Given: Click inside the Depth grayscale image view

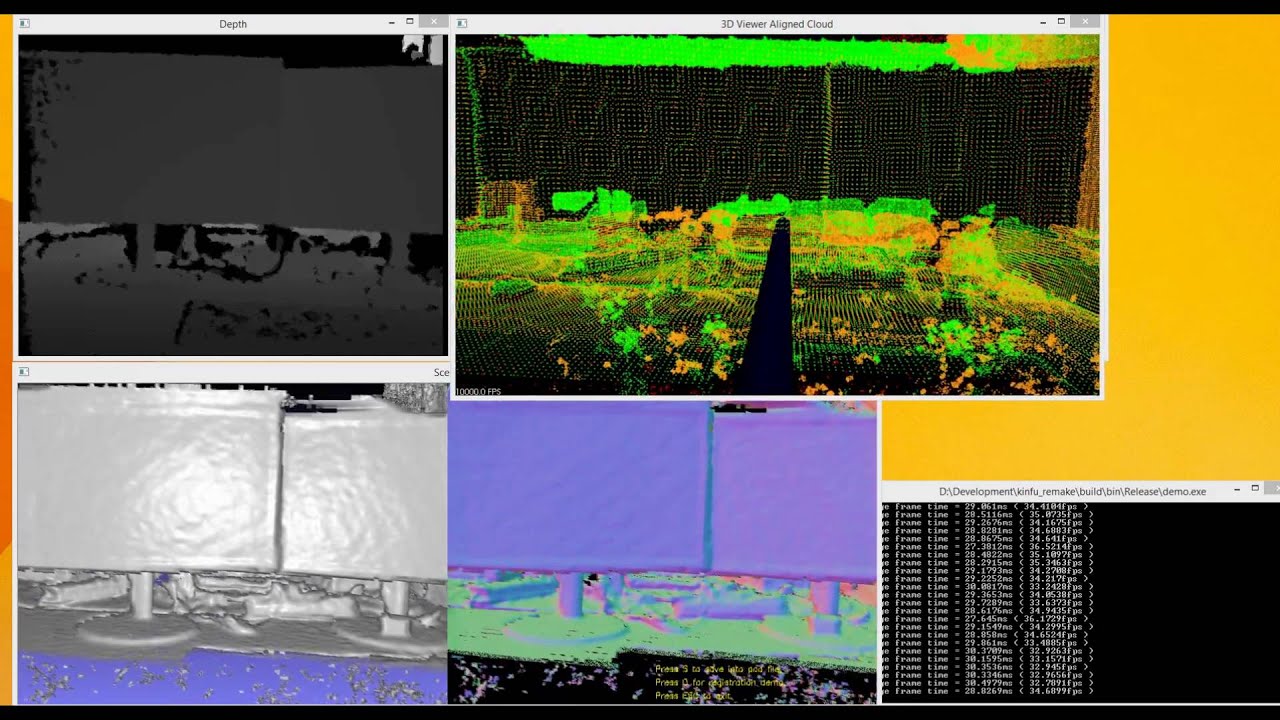Looking at the screenshot, I should (x=233, y=195).
